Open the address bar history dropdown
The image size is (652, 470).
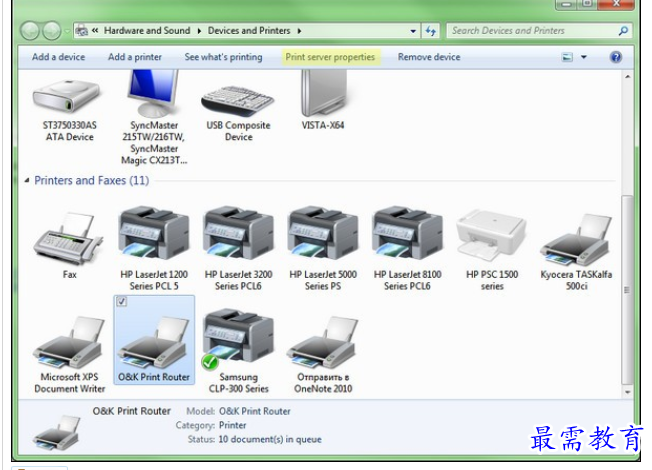point(413,31)
